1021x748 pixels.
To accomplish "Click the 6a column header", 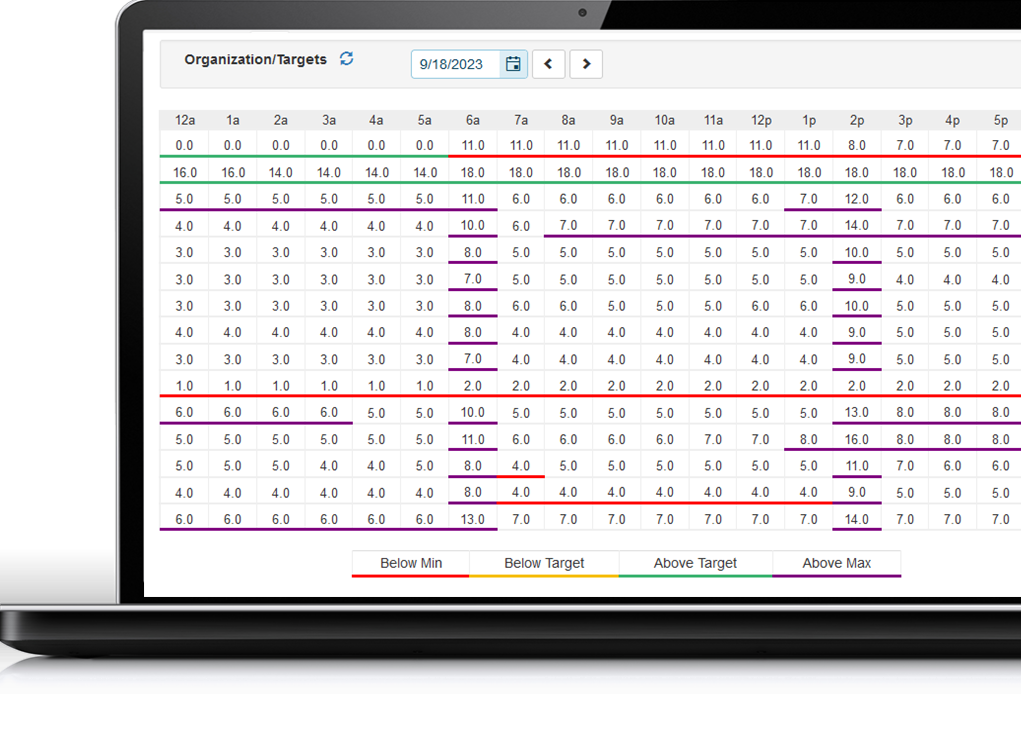I will 473,120.
